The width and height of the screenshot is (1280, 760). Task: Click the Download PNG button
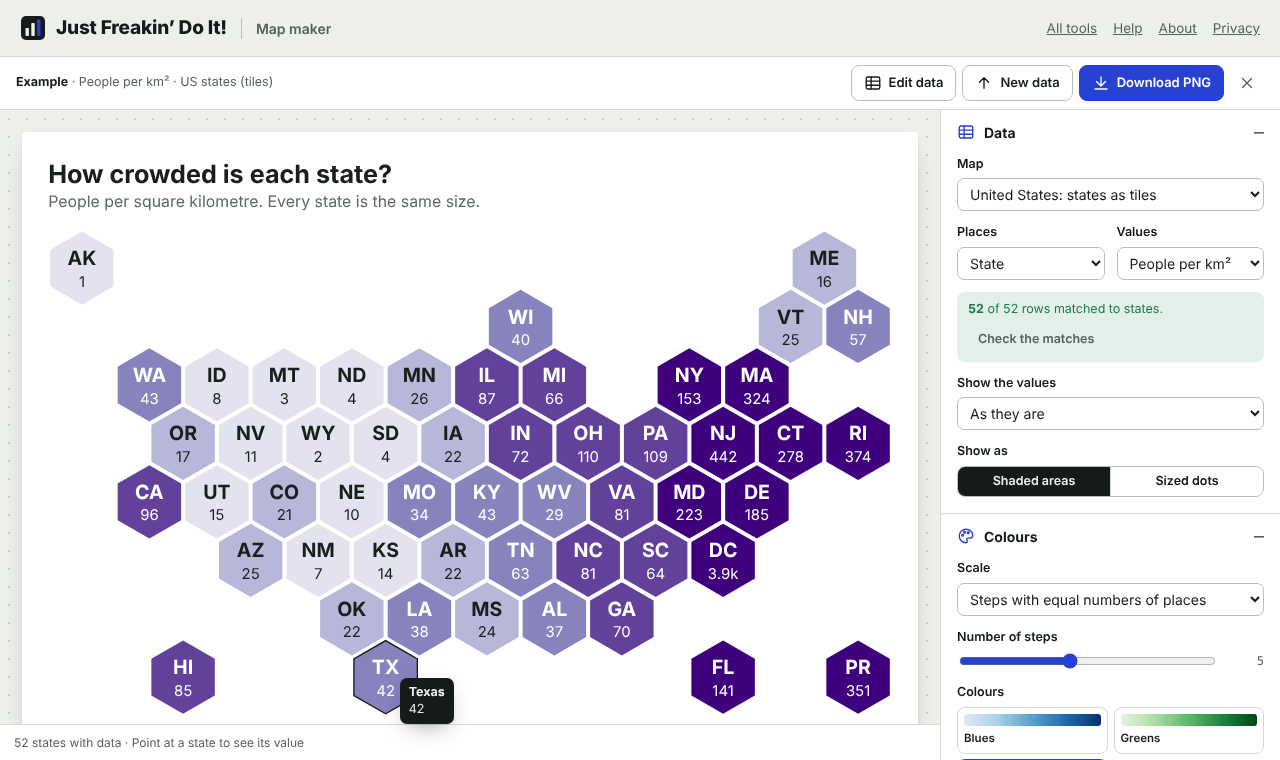pyautogui.click(x=1151, y=83)
